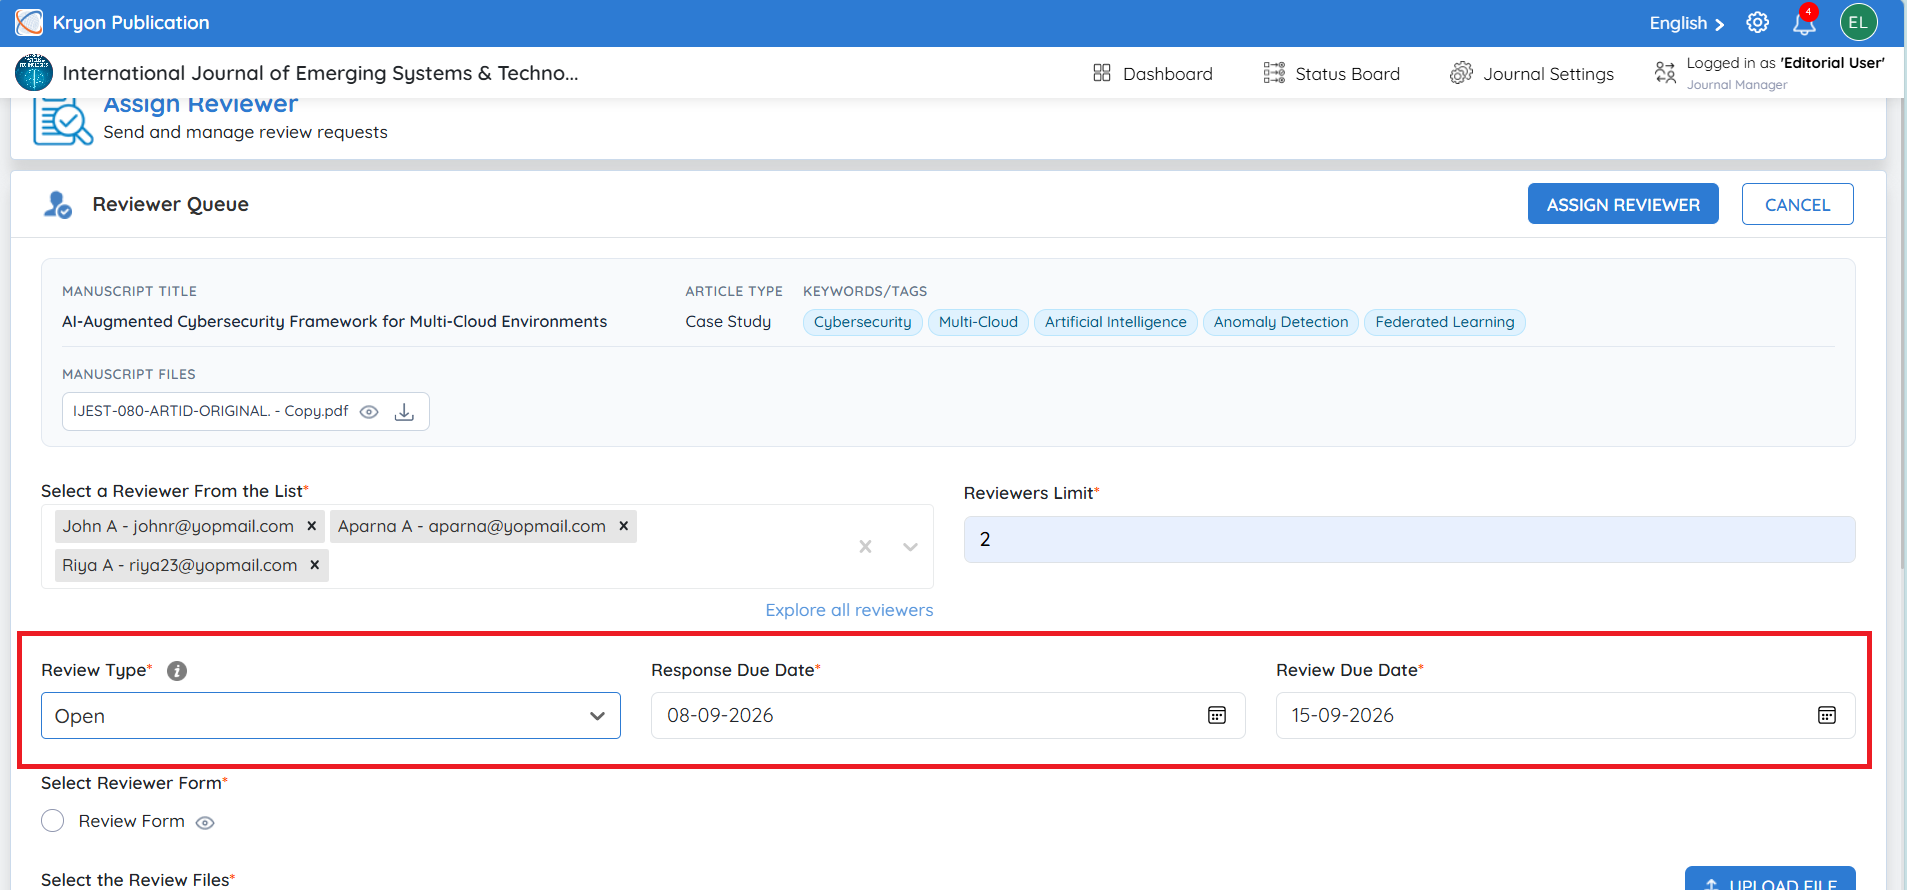Show the Review Type info tooltip icon
Screen dimensions: 1907x890
pyautogui.click(x=177, y=671)
